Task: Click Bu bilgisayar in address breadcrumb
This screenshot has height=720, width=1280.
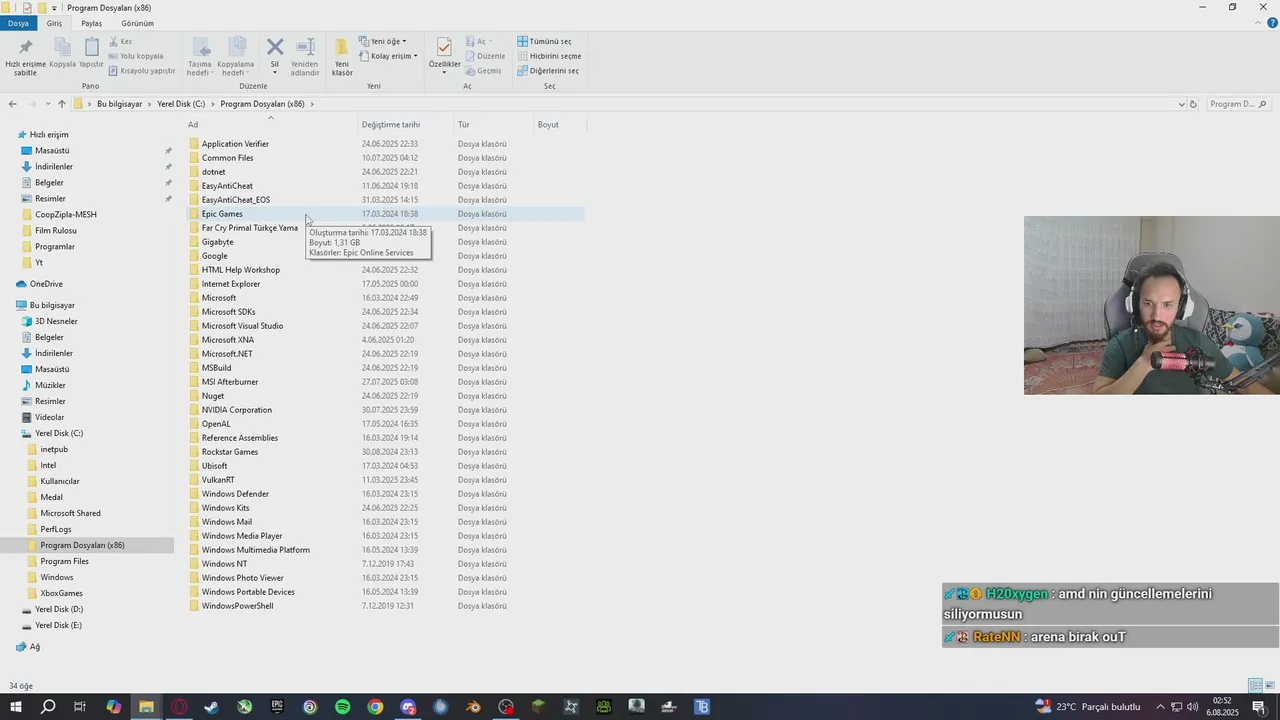Action: click(119, 104)
